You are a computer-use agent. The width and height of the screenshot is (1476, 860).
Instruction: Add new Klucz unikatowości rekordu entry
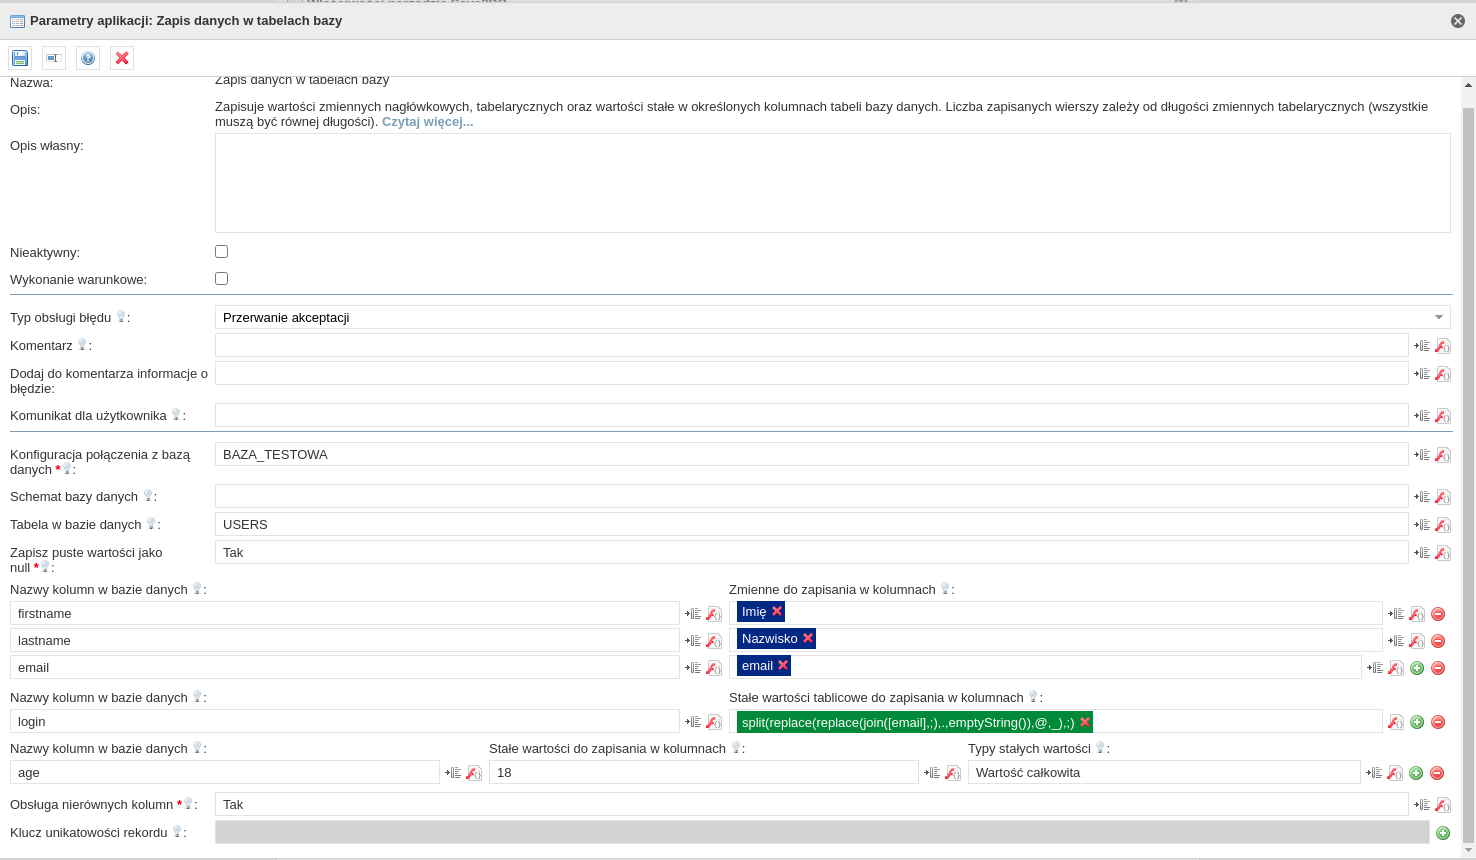click(1443, 833)
